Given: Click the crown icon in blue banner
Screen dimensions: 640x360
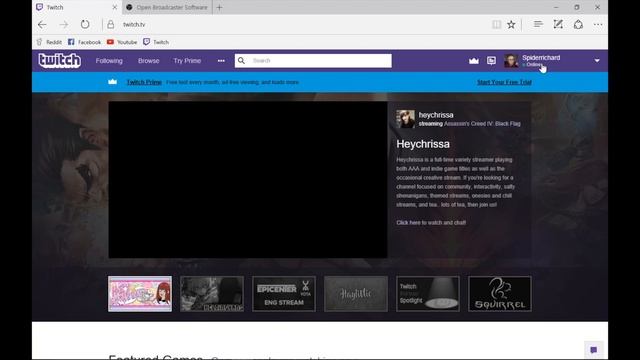Looking at the screenshot, I should point(113,82).
